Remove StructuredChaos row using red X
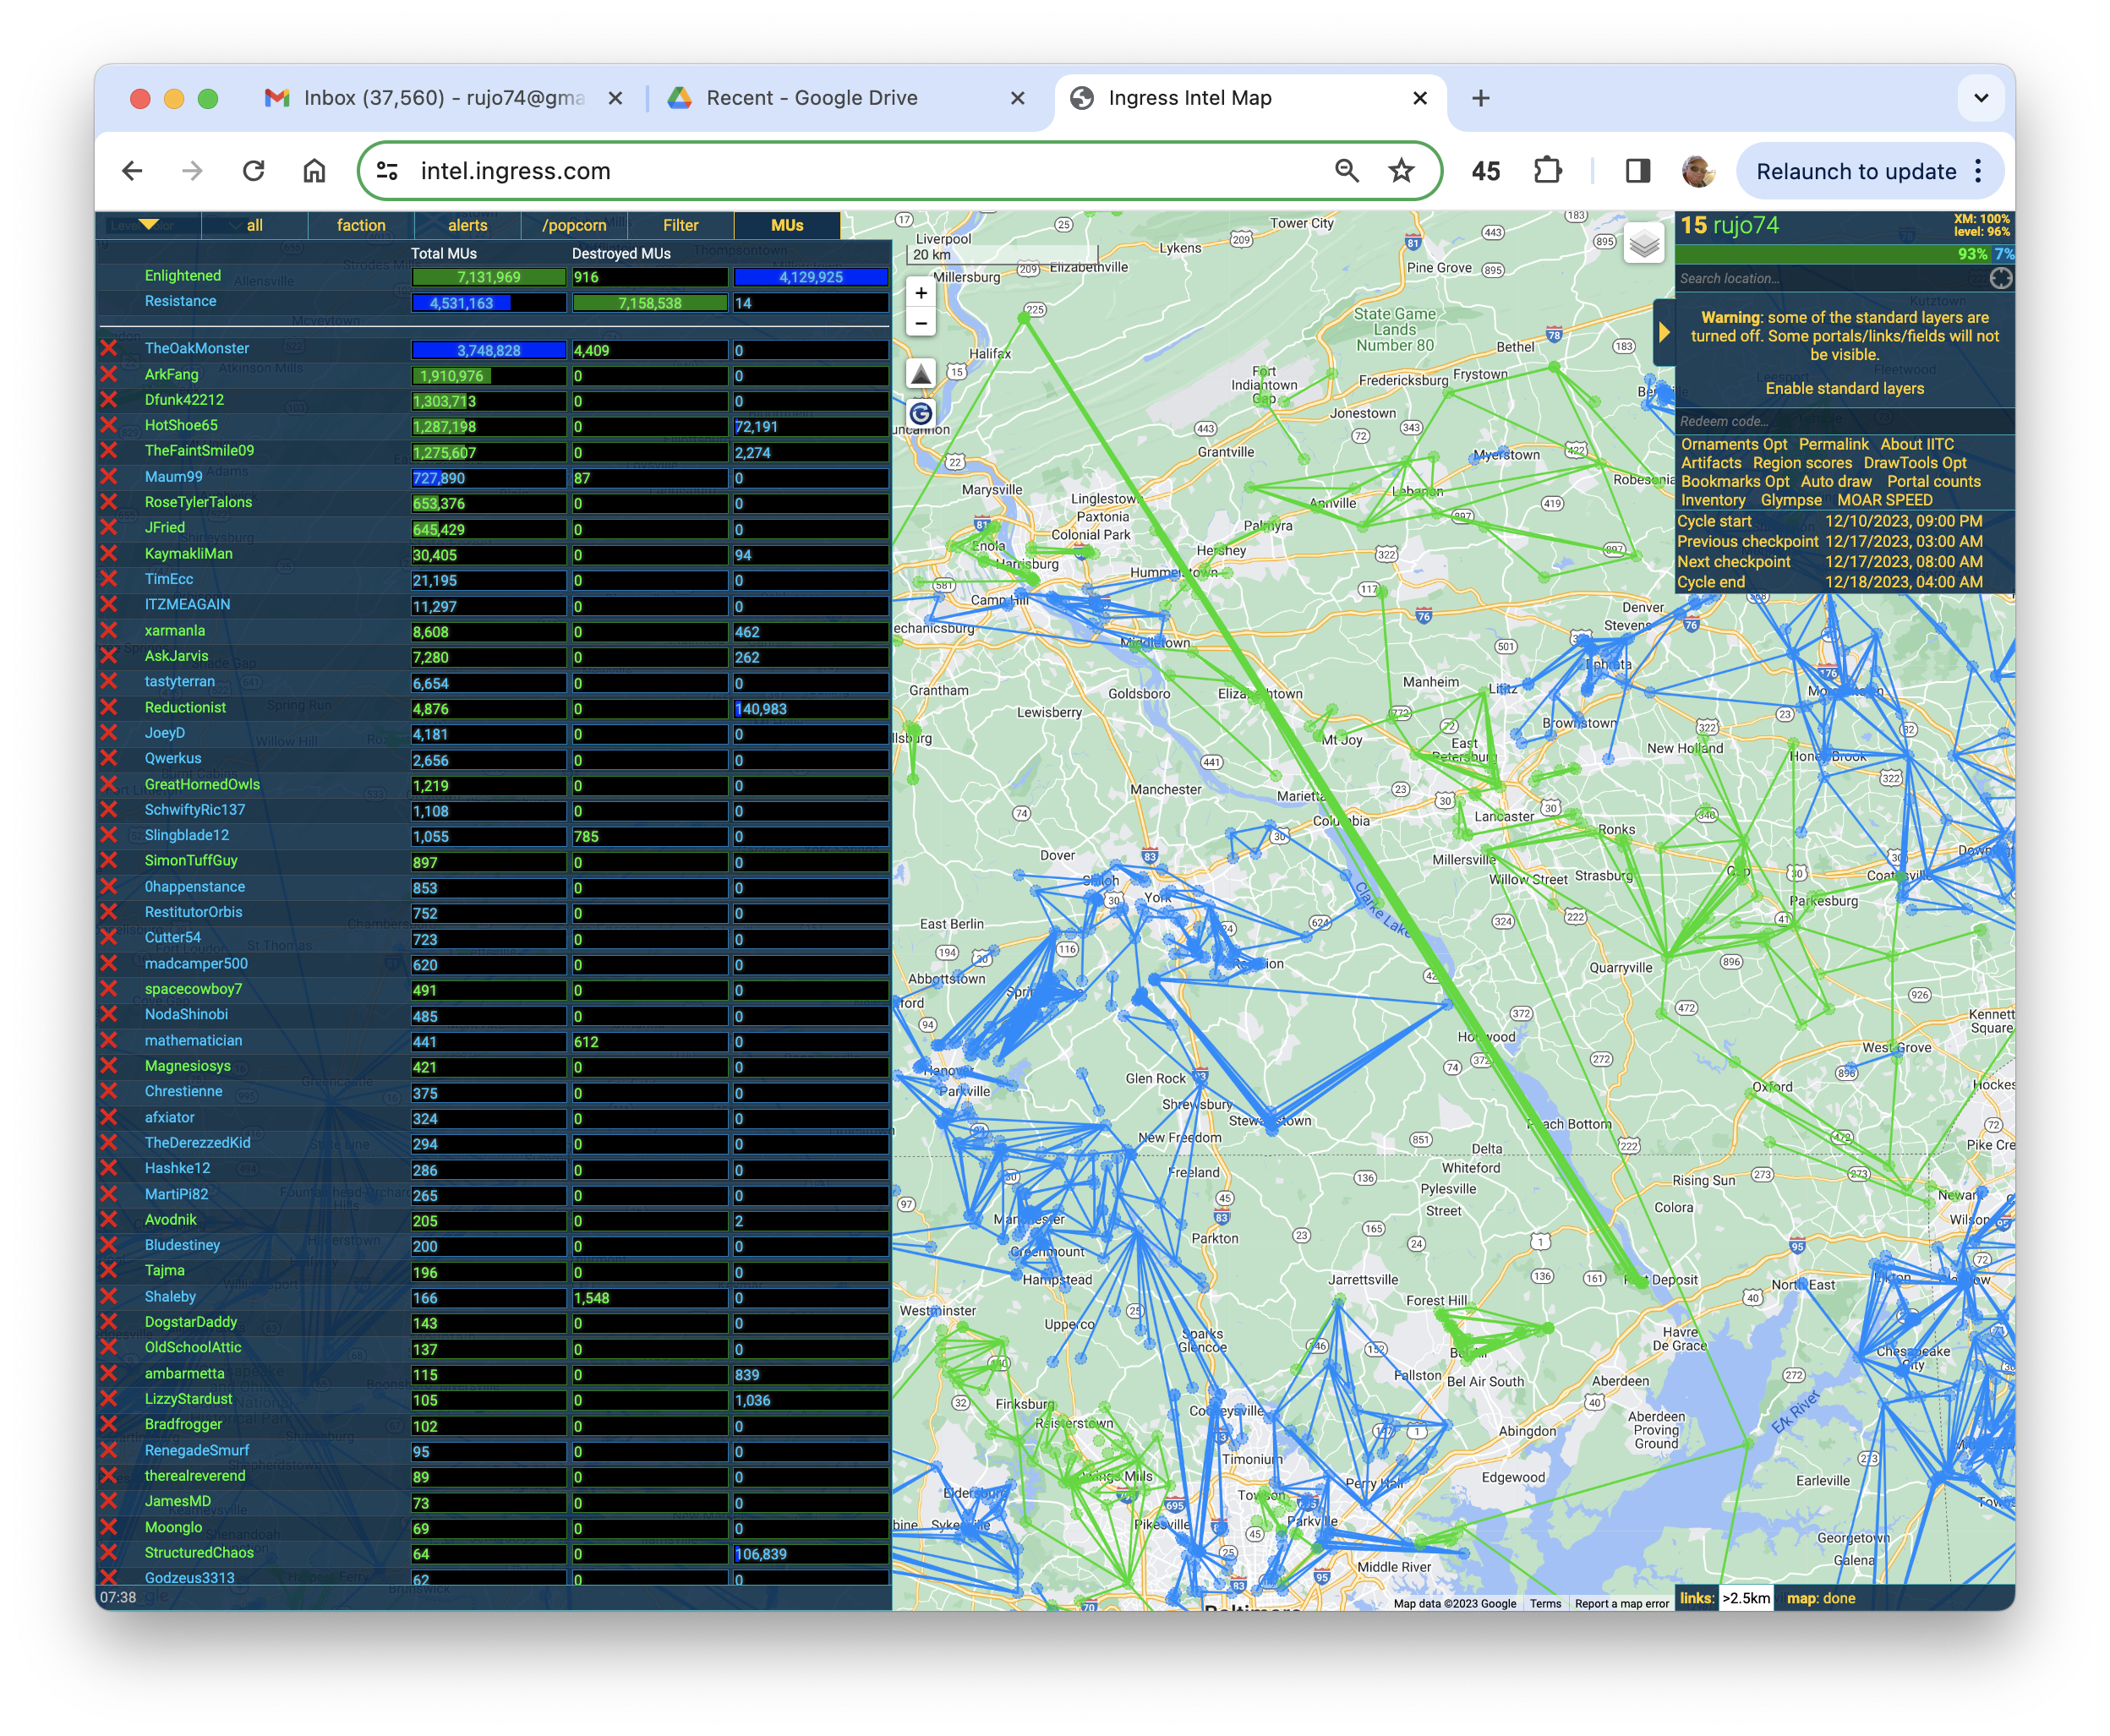The width and height of the screenshot is (2110, 1736). coord(108,1552)
